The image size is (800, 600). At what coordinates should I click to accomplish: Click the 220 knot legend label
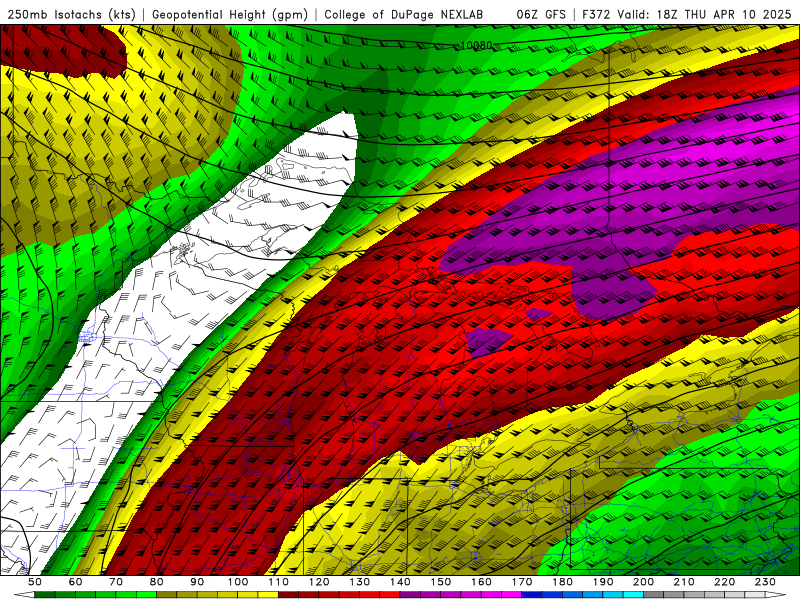click(x=724, y=582)
